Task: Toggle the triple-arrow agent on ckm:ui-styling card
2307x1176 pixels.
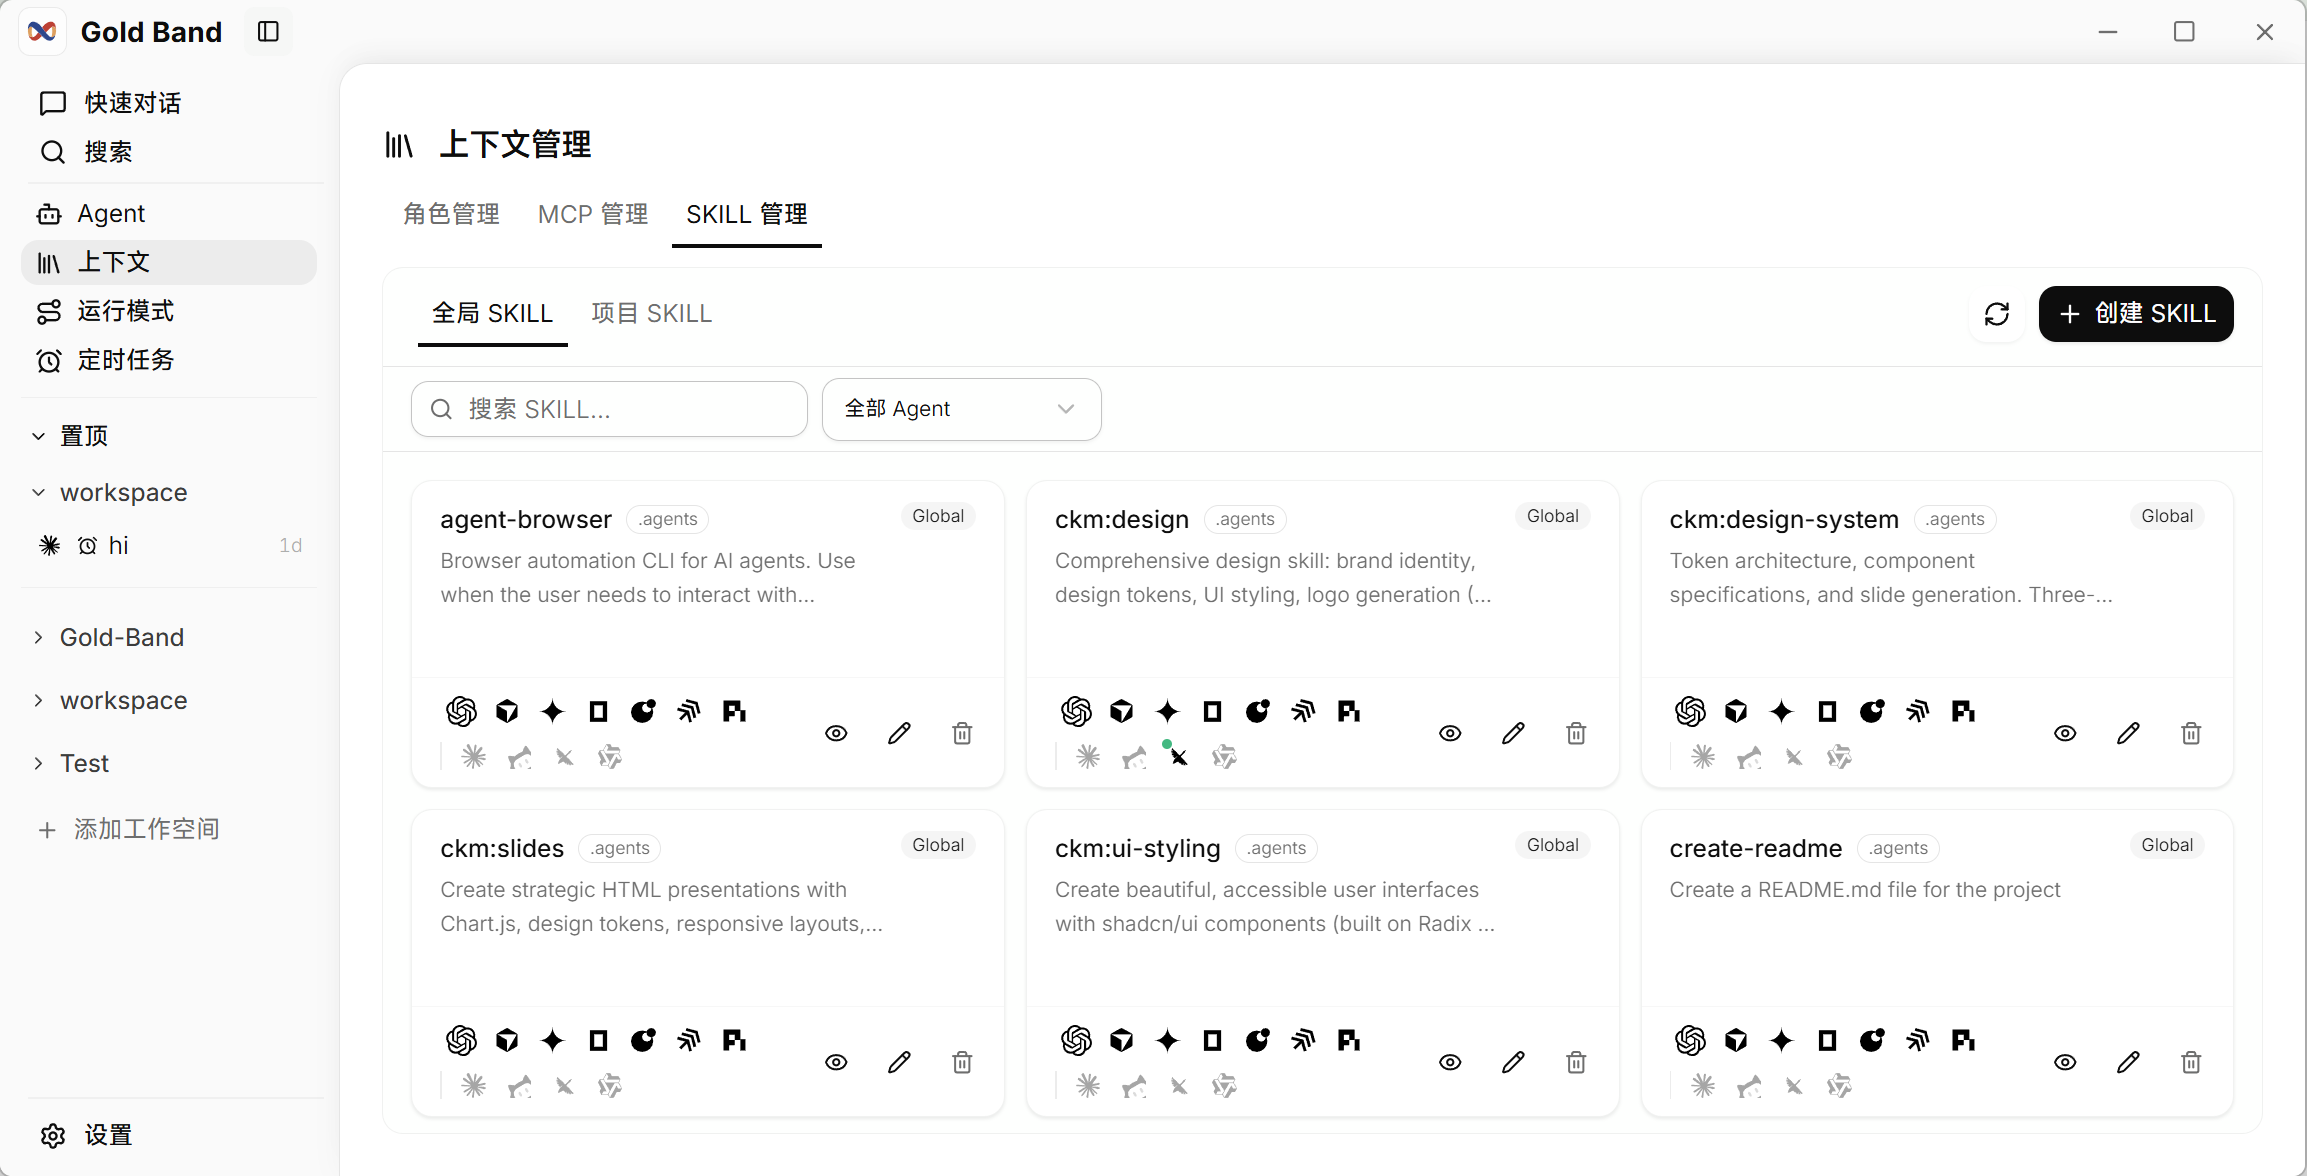Action: coord(1303,1040)
